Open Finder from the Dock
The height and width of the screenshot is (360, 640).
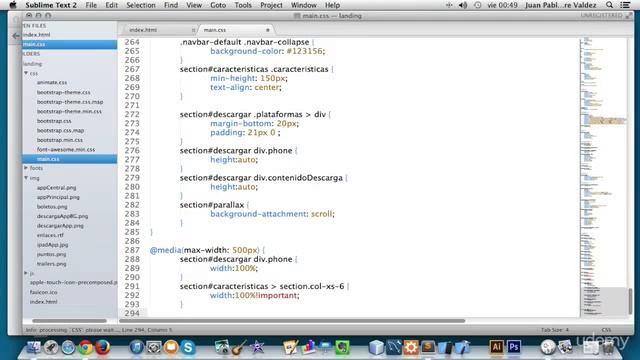33,347
